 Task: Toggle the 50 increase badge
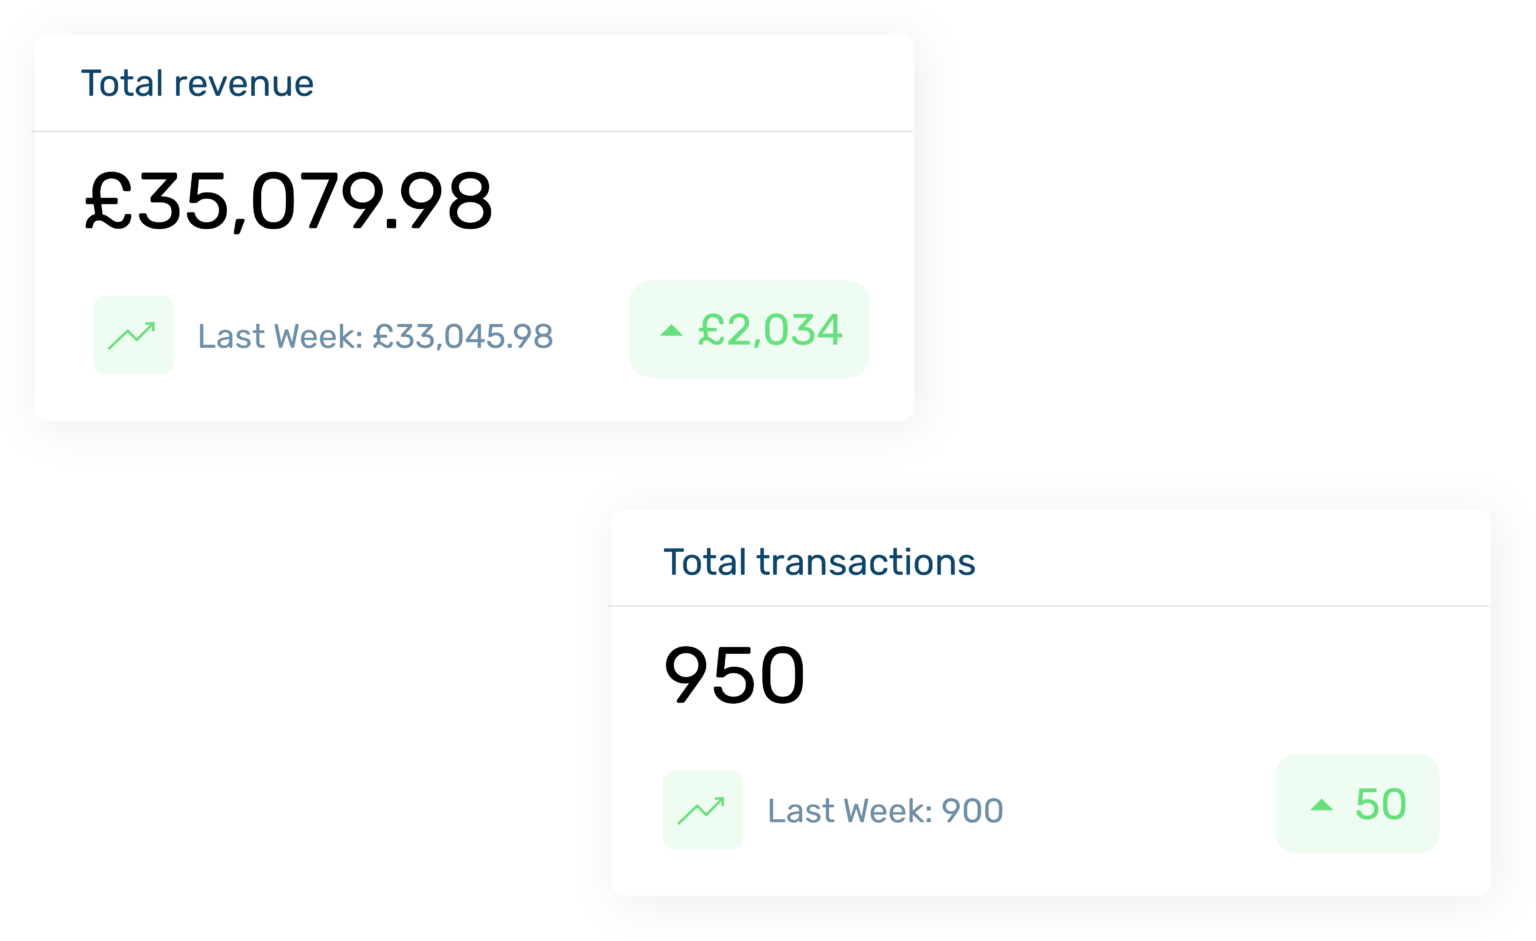(1357, 804)
